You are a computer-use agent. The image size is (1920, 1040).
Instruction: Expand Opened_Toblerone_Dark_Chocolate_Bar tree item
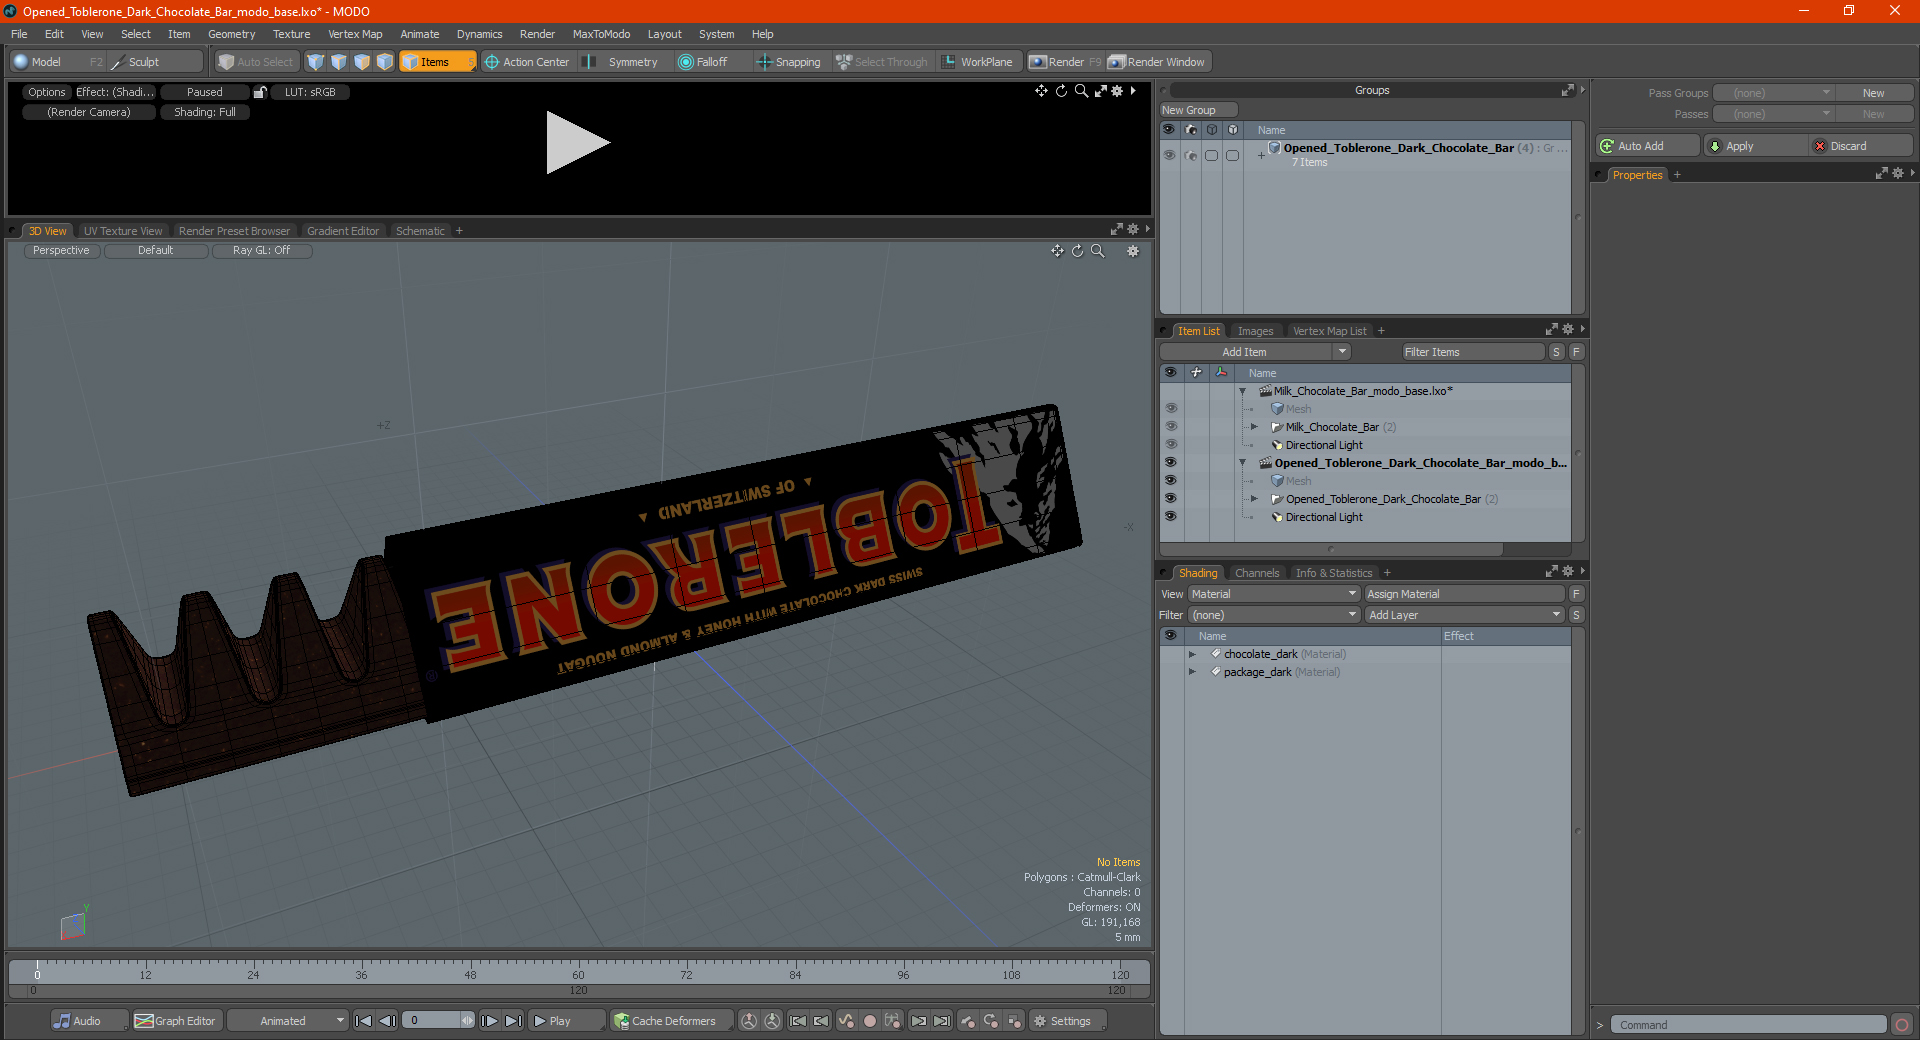pos(1254,499)
